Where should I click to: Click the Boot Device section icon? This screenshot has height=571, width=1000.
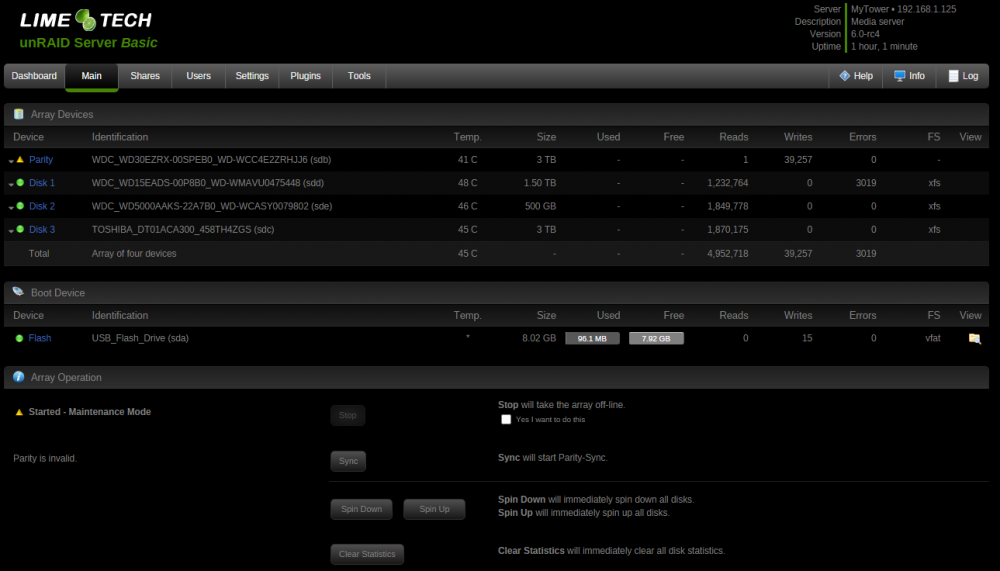(18, 292)
